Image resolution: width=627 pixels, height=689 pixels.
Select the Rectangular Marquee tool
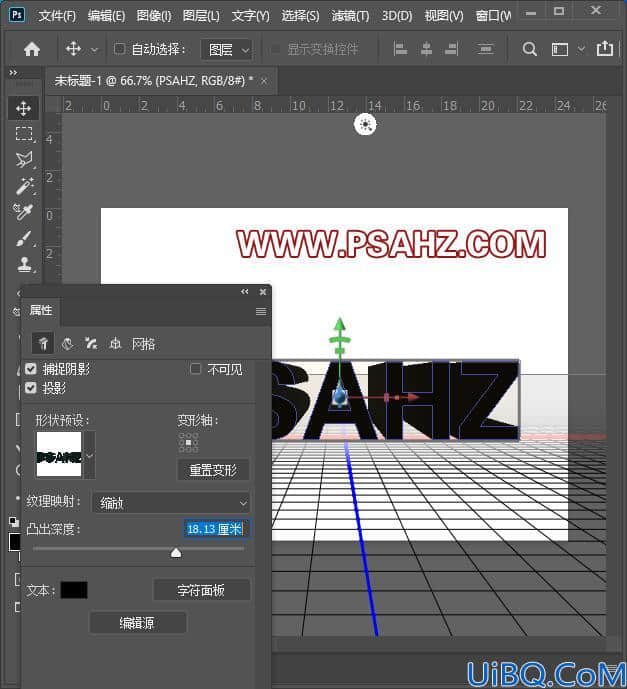click(24, 134)
